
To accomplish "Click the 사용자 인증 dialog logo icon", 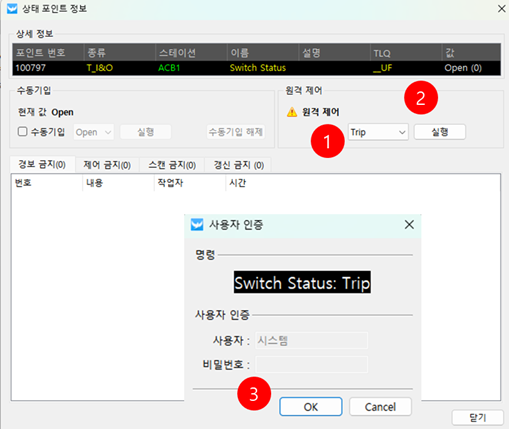I will 197,225.
